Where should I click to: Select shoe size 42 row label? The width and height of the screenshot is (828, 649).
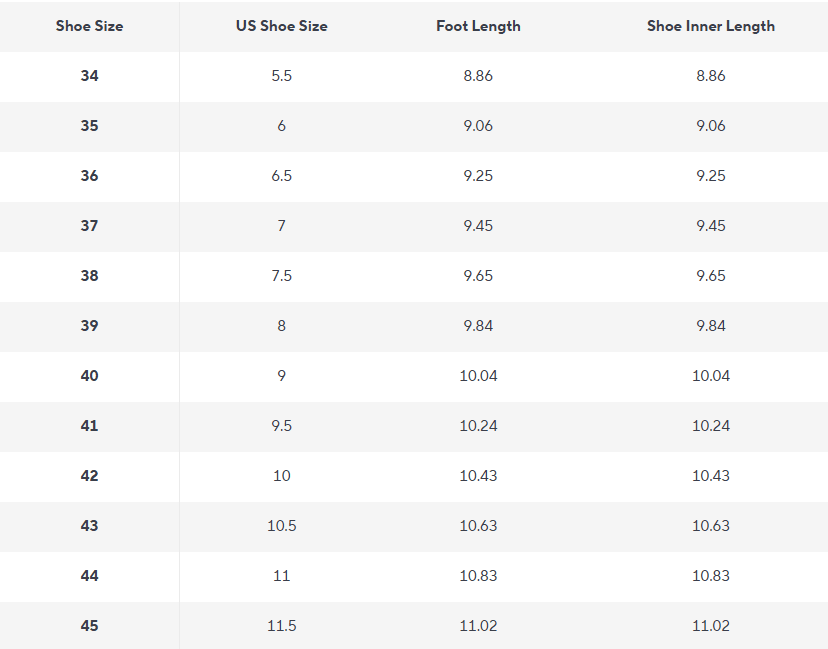pyautogui.click(x=89, y=475)
